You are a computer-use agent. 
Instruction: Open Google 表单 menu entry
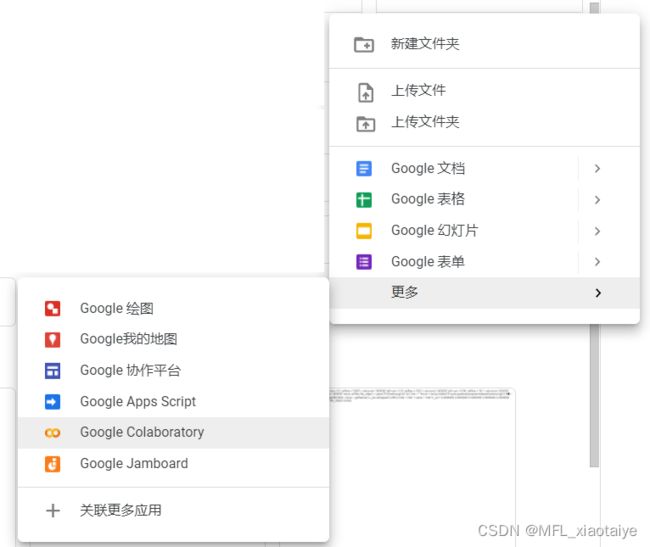click(485, 262)
